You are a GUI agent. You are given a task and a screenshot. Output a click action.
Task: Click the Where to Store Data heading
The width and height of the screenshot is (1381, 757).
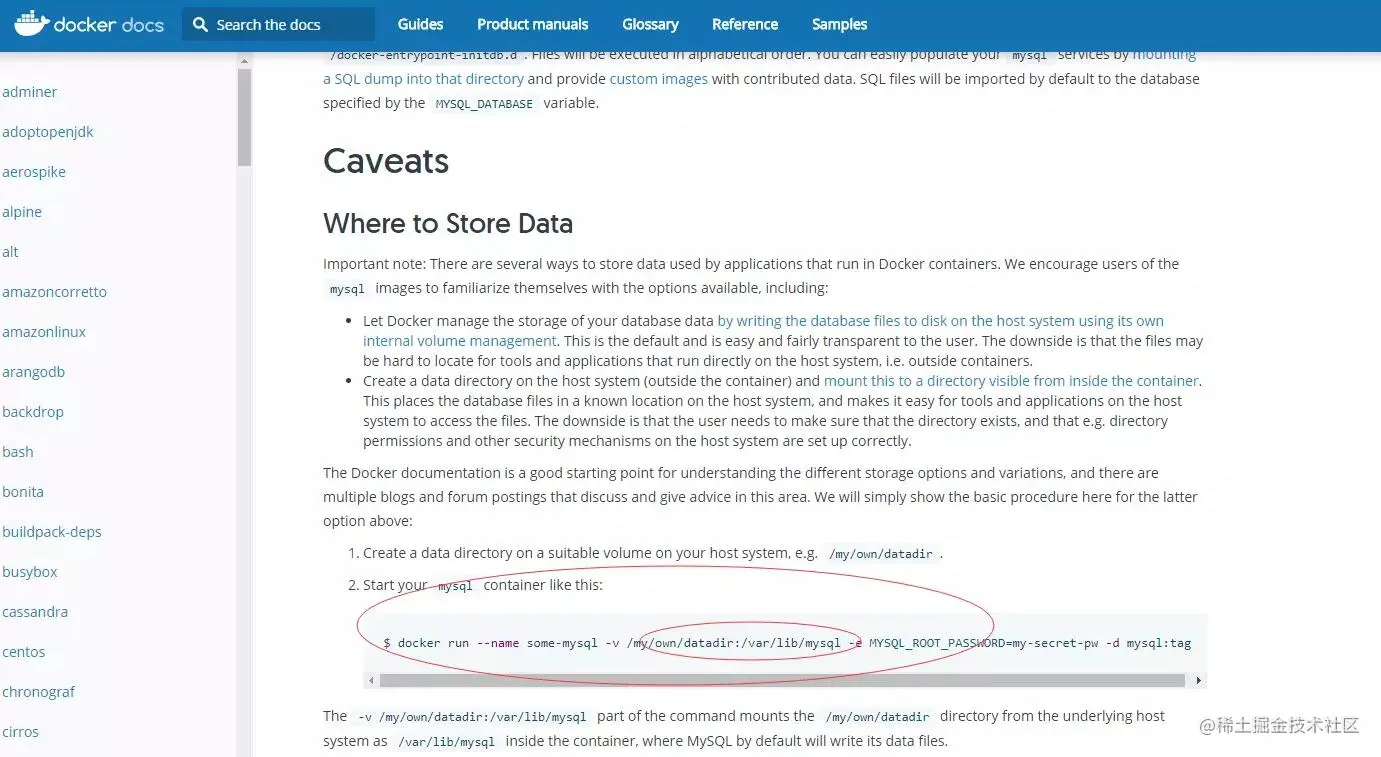point(448,223)
